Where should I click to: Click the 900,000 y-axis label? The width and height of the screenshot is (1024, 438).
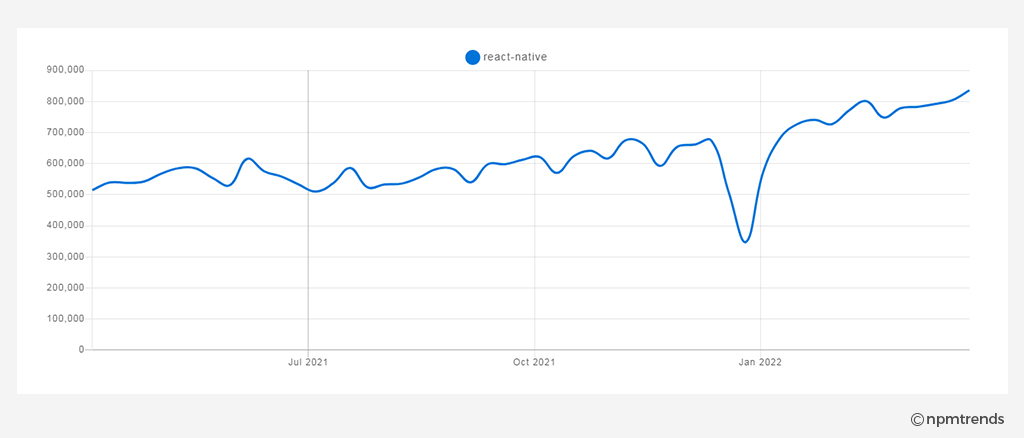[65, 70]
